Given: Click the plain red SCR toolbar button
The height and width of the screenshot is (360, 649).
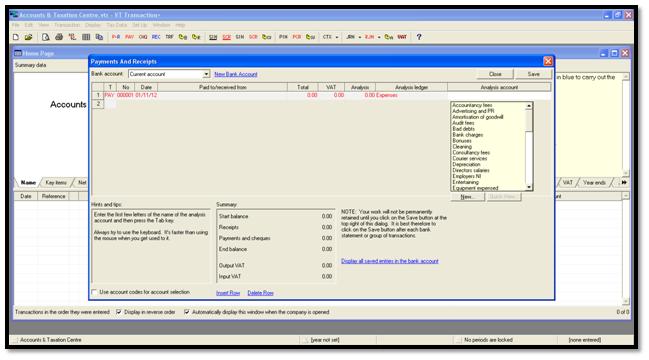Looking at the screenshot, I should pos(253,37).
